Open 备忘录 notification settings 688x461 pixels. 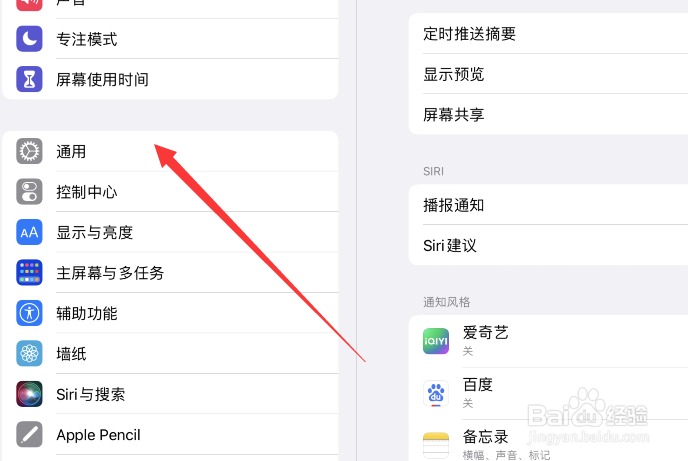click(x=548, y=441)
